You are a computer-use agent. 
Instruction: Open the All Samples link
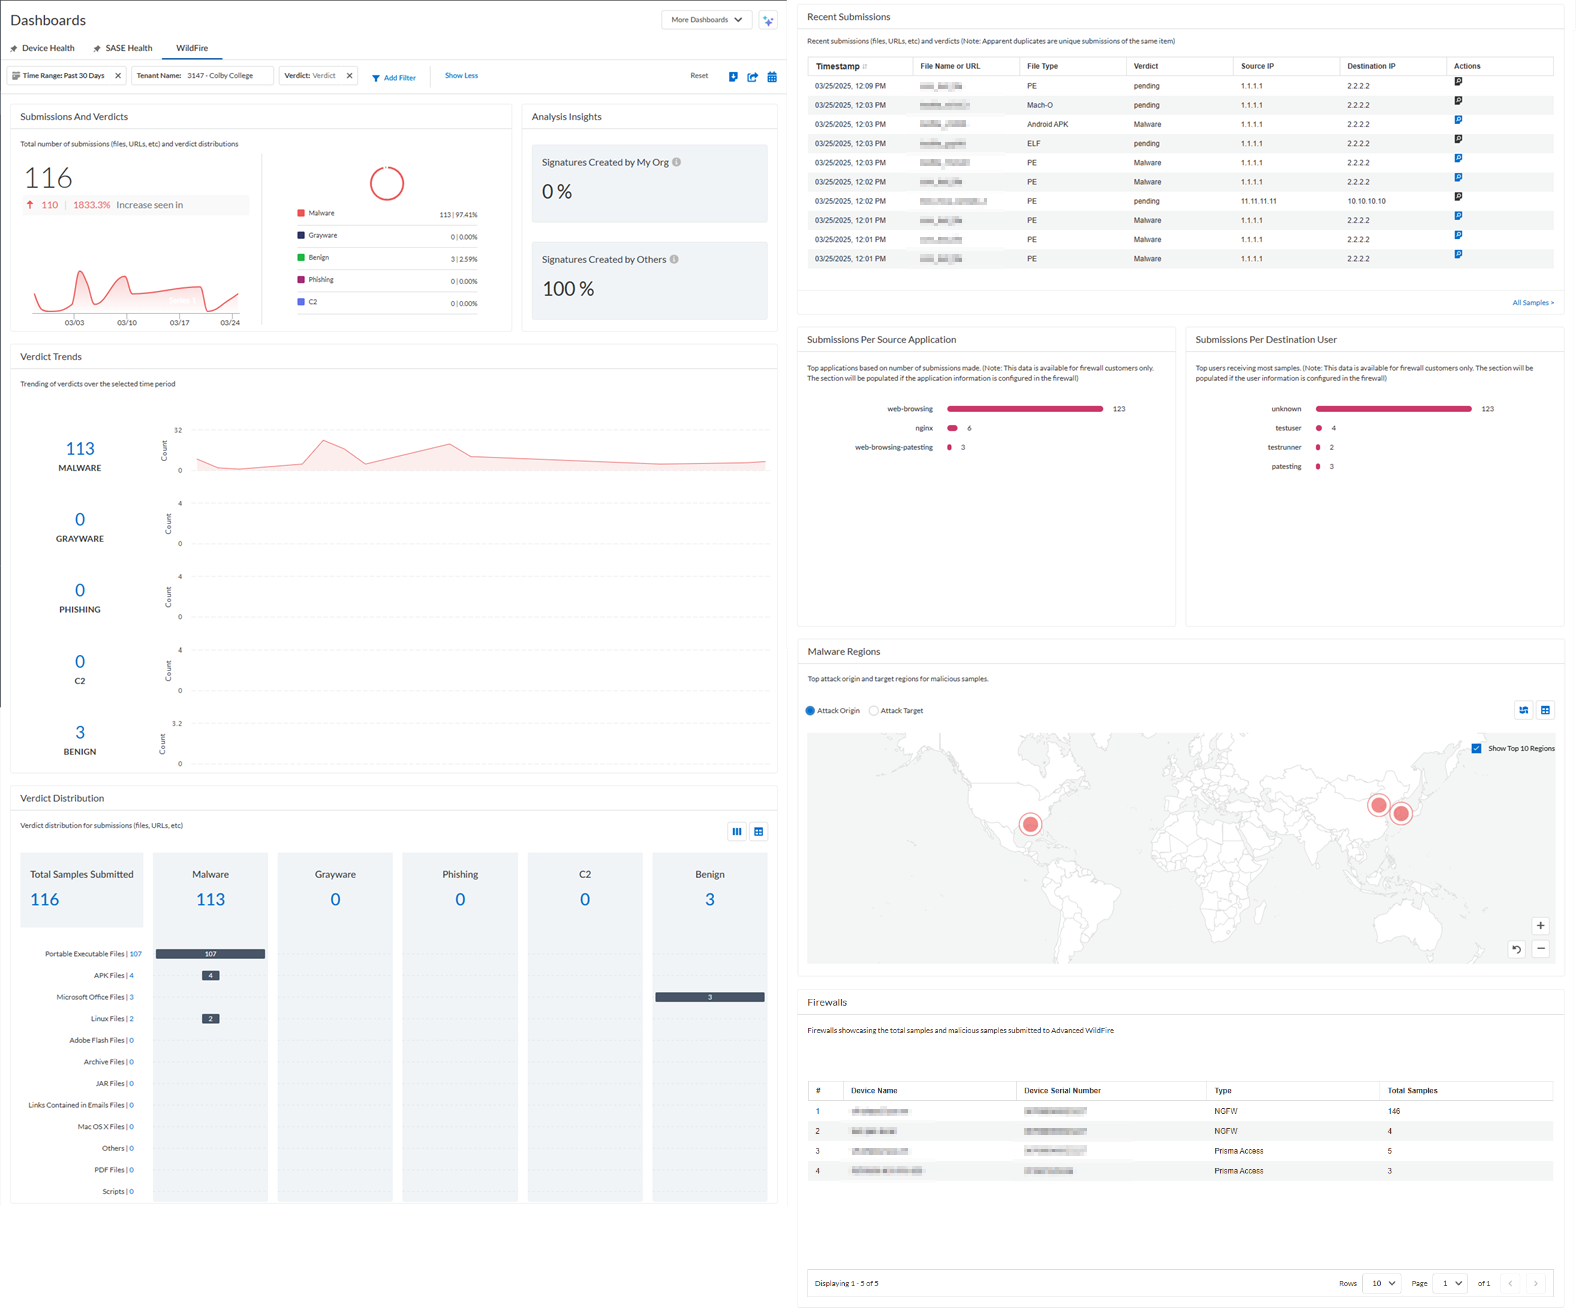1533,302
